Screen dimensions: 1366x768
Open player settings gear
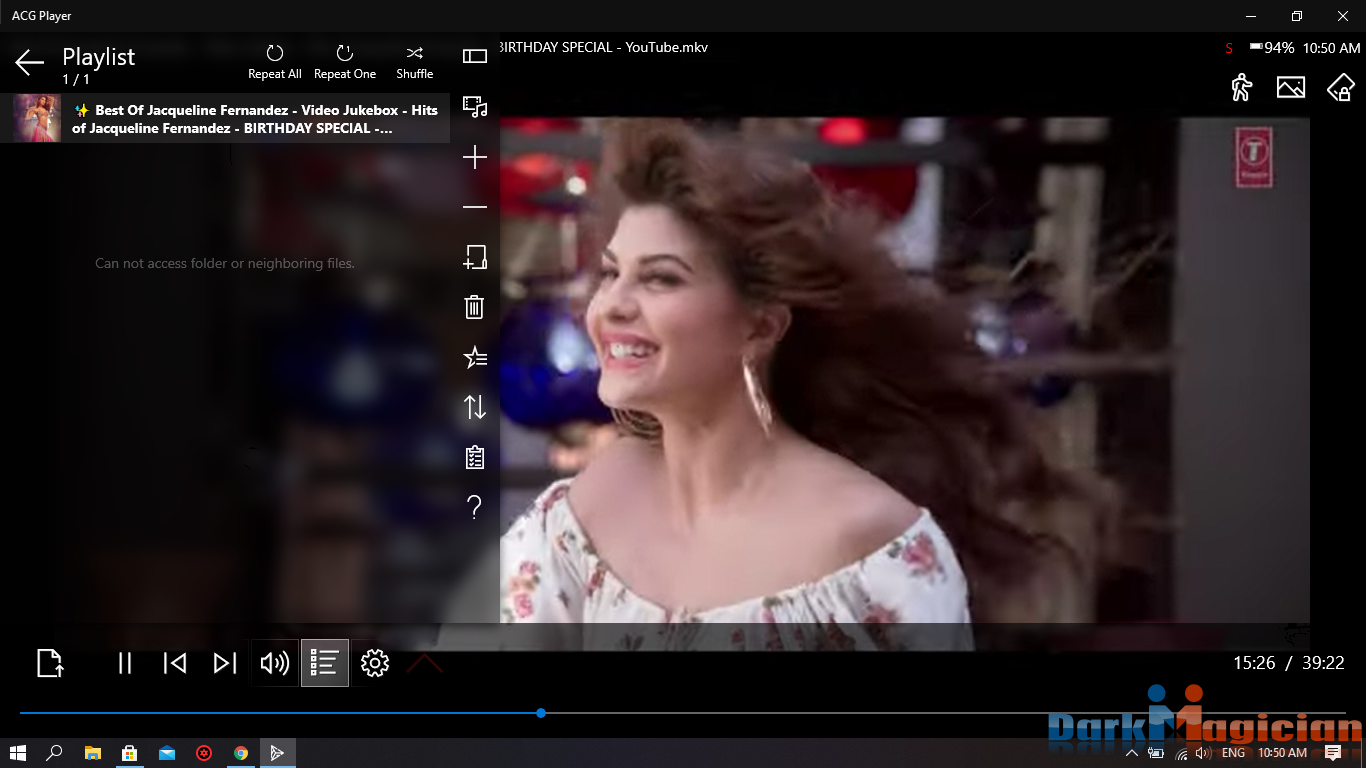375,663
